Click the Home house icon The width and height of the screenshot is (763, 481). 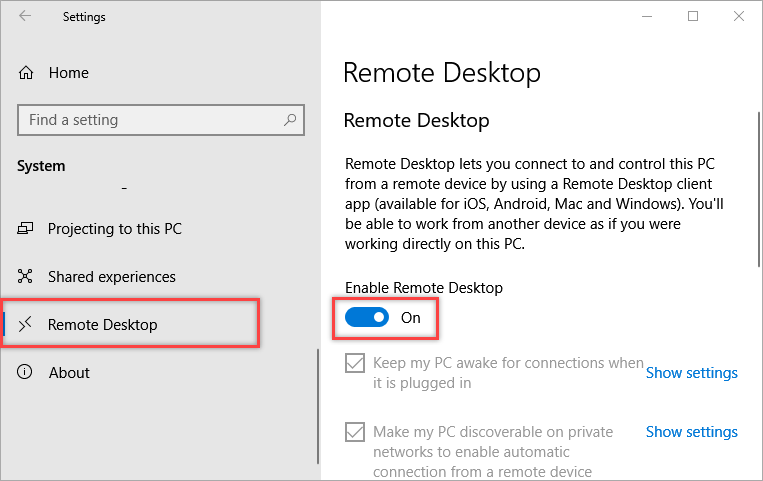click(x=27, y=73)
